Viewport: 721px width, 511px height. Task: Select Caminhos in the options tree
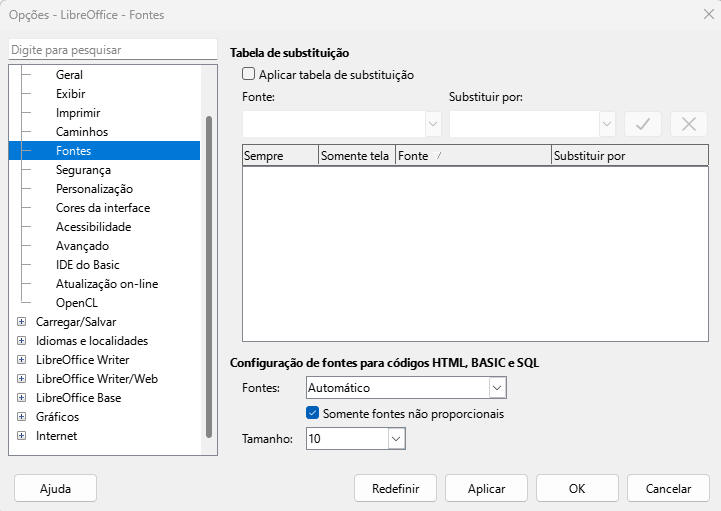coord(82,132)
